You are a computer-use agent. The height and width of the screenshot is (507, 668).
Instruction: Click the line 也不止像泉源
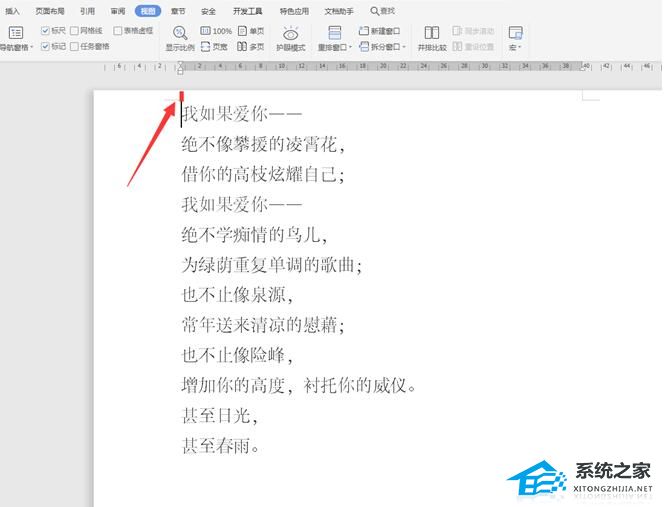[237, 295]
